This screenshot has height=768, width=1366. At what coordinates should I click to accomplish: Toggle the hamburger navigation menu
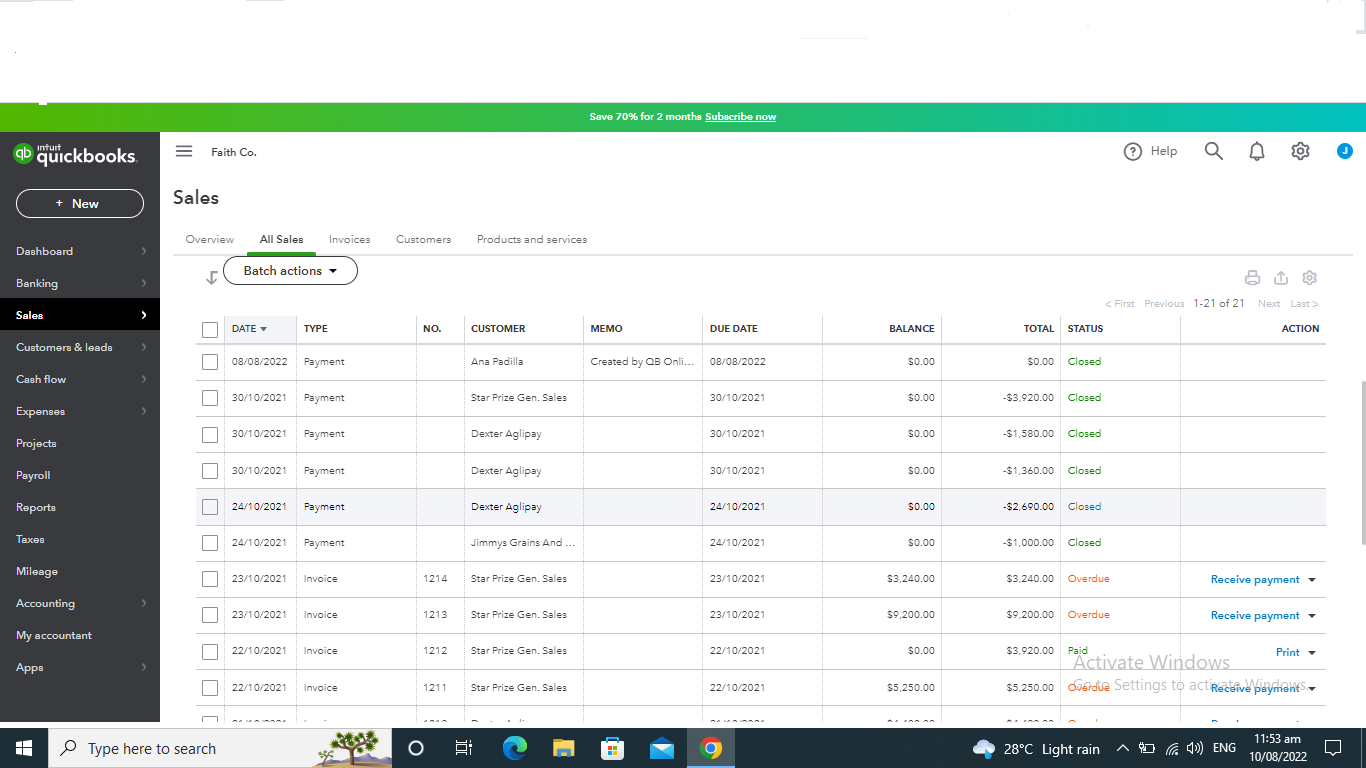click(184, 151)
